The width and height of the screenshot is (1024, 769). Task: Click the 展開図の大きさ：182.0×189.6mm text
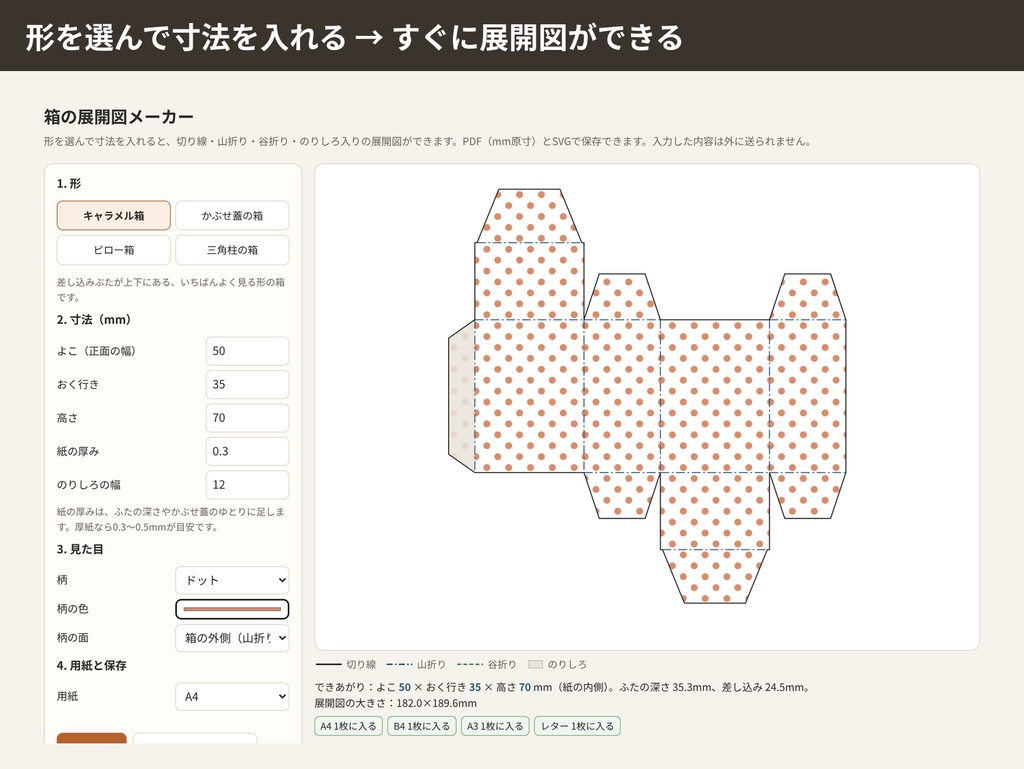[x=396, y=703]
